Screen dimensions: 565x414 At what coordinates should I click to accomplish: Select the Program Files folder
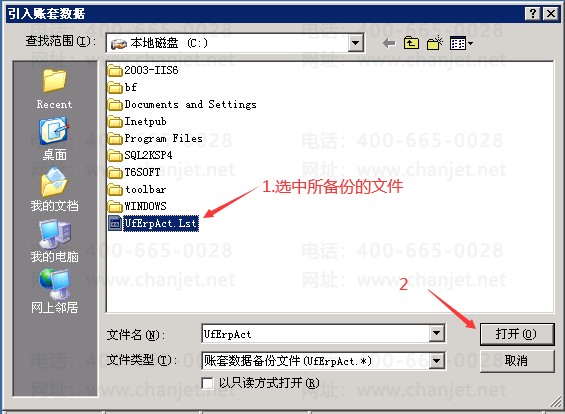(155, 138)
